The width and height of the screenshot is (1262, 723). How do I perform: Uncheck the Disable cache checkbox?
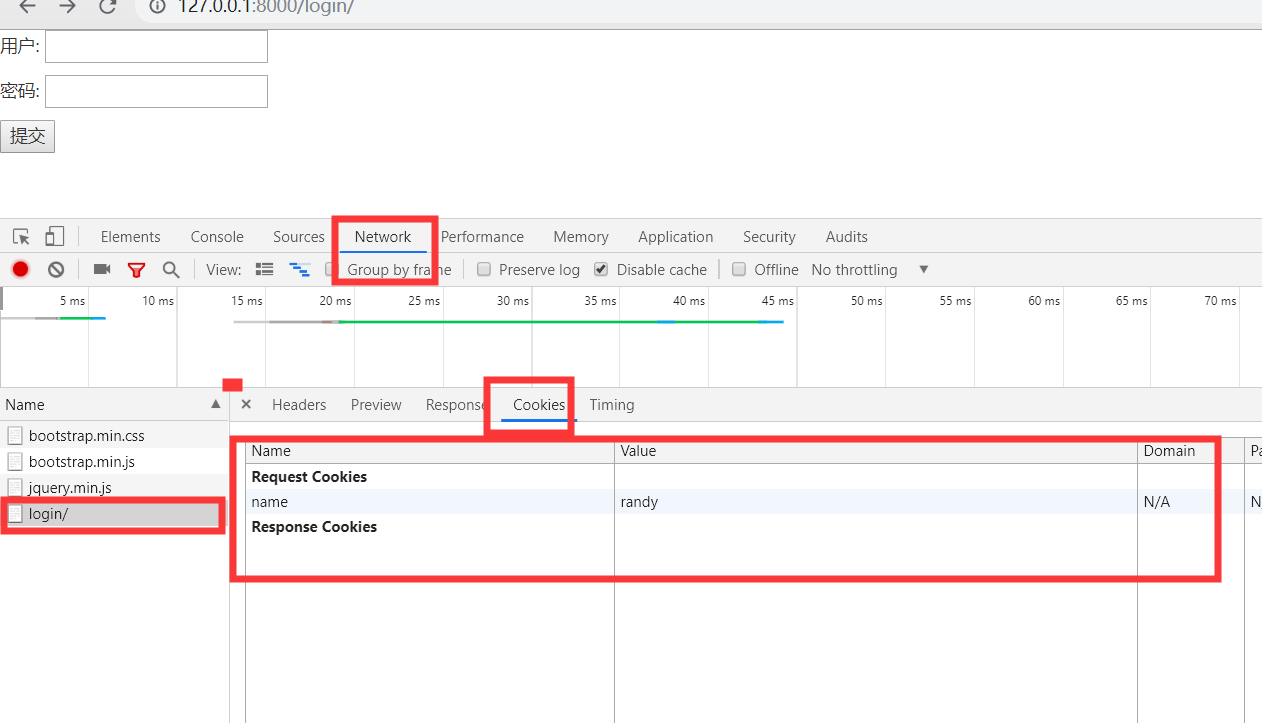[x=601, y=269]
